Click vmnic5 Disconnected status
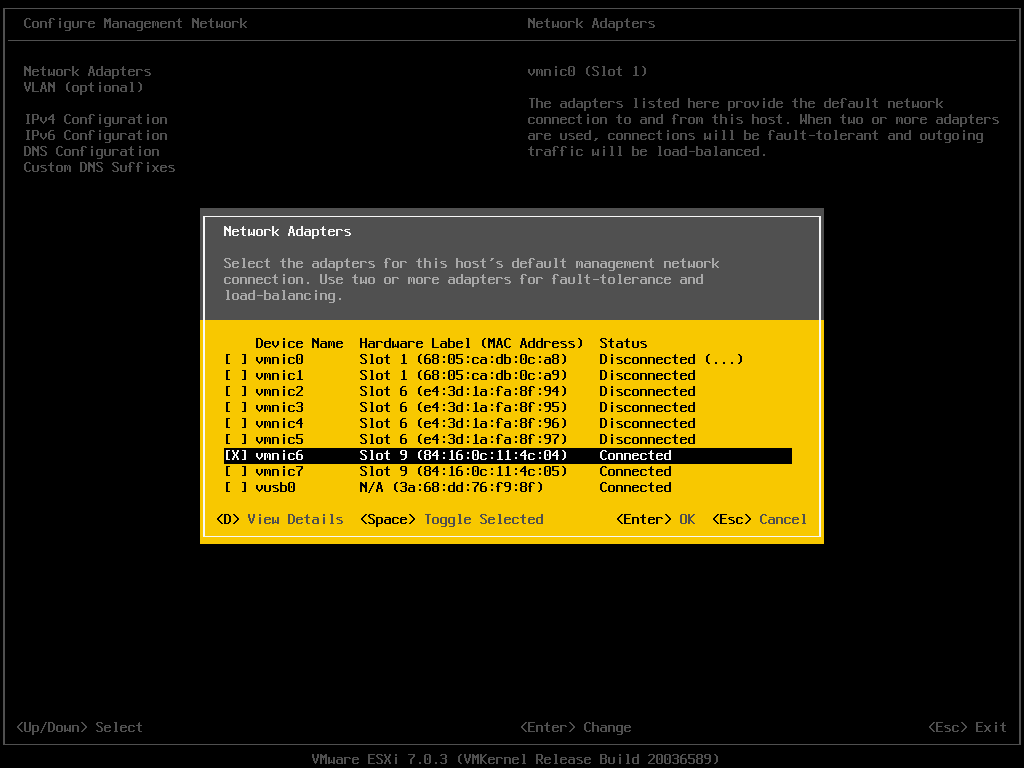The image size is (1024, 768). tap(647, 440)
